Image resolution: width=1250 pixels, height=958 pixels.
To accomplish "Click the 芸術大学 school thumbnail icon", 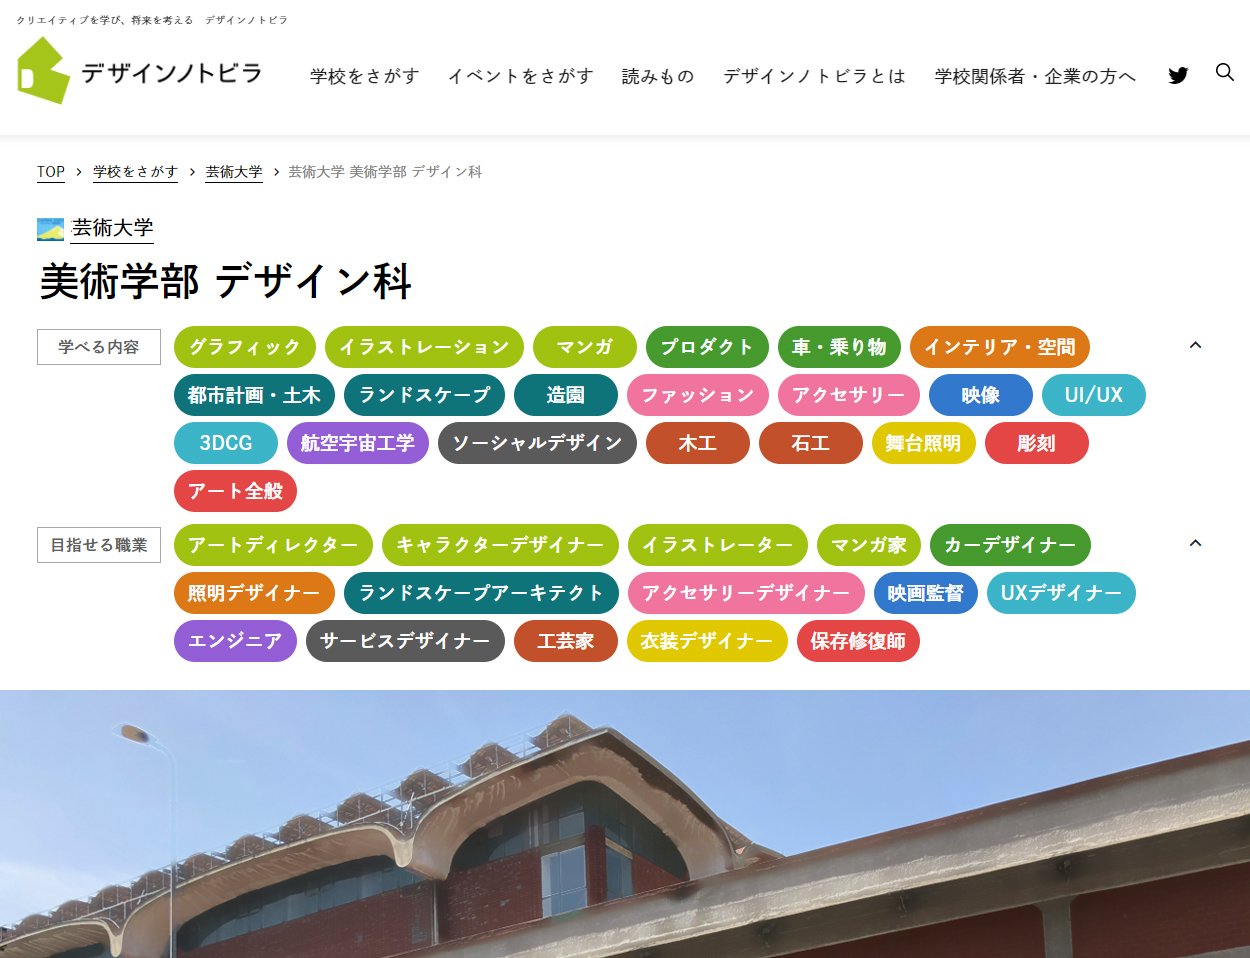I will (50, 229).
